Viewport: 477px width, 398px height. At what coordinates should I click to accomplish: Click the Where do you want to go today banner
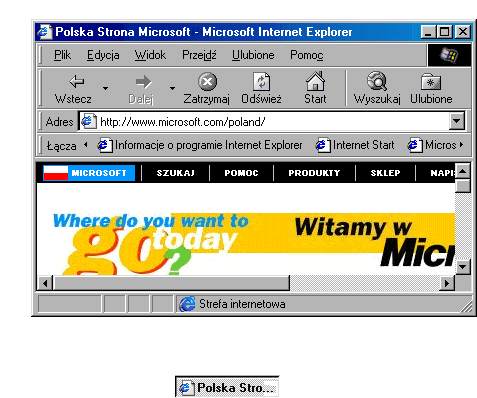(x=151, y=243)
